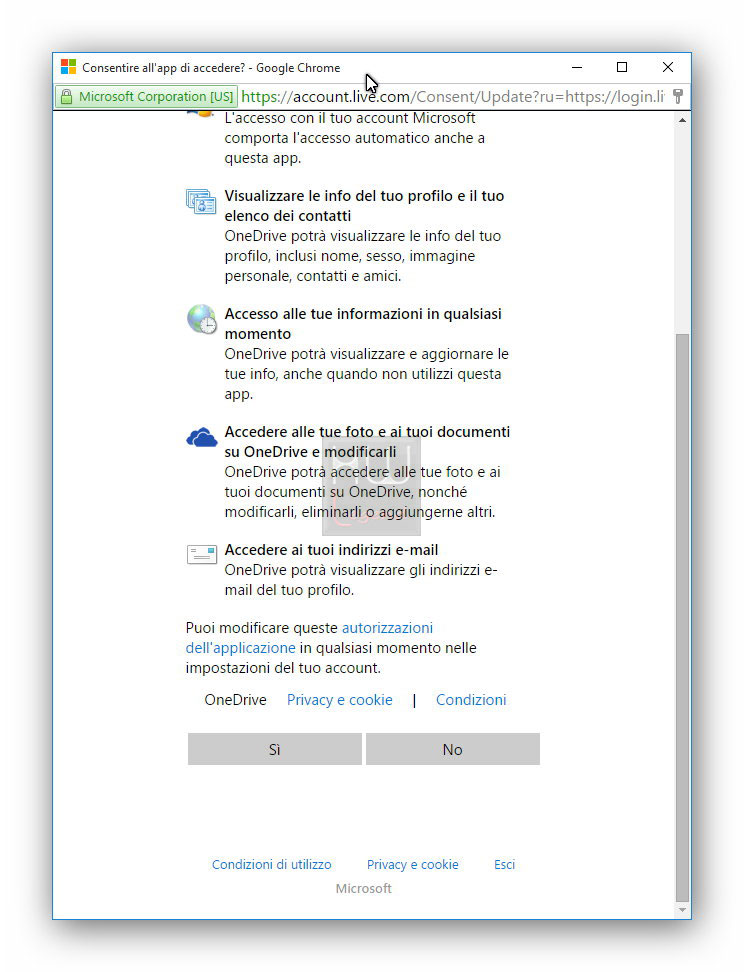Click No to deny access

coord(453,749)
